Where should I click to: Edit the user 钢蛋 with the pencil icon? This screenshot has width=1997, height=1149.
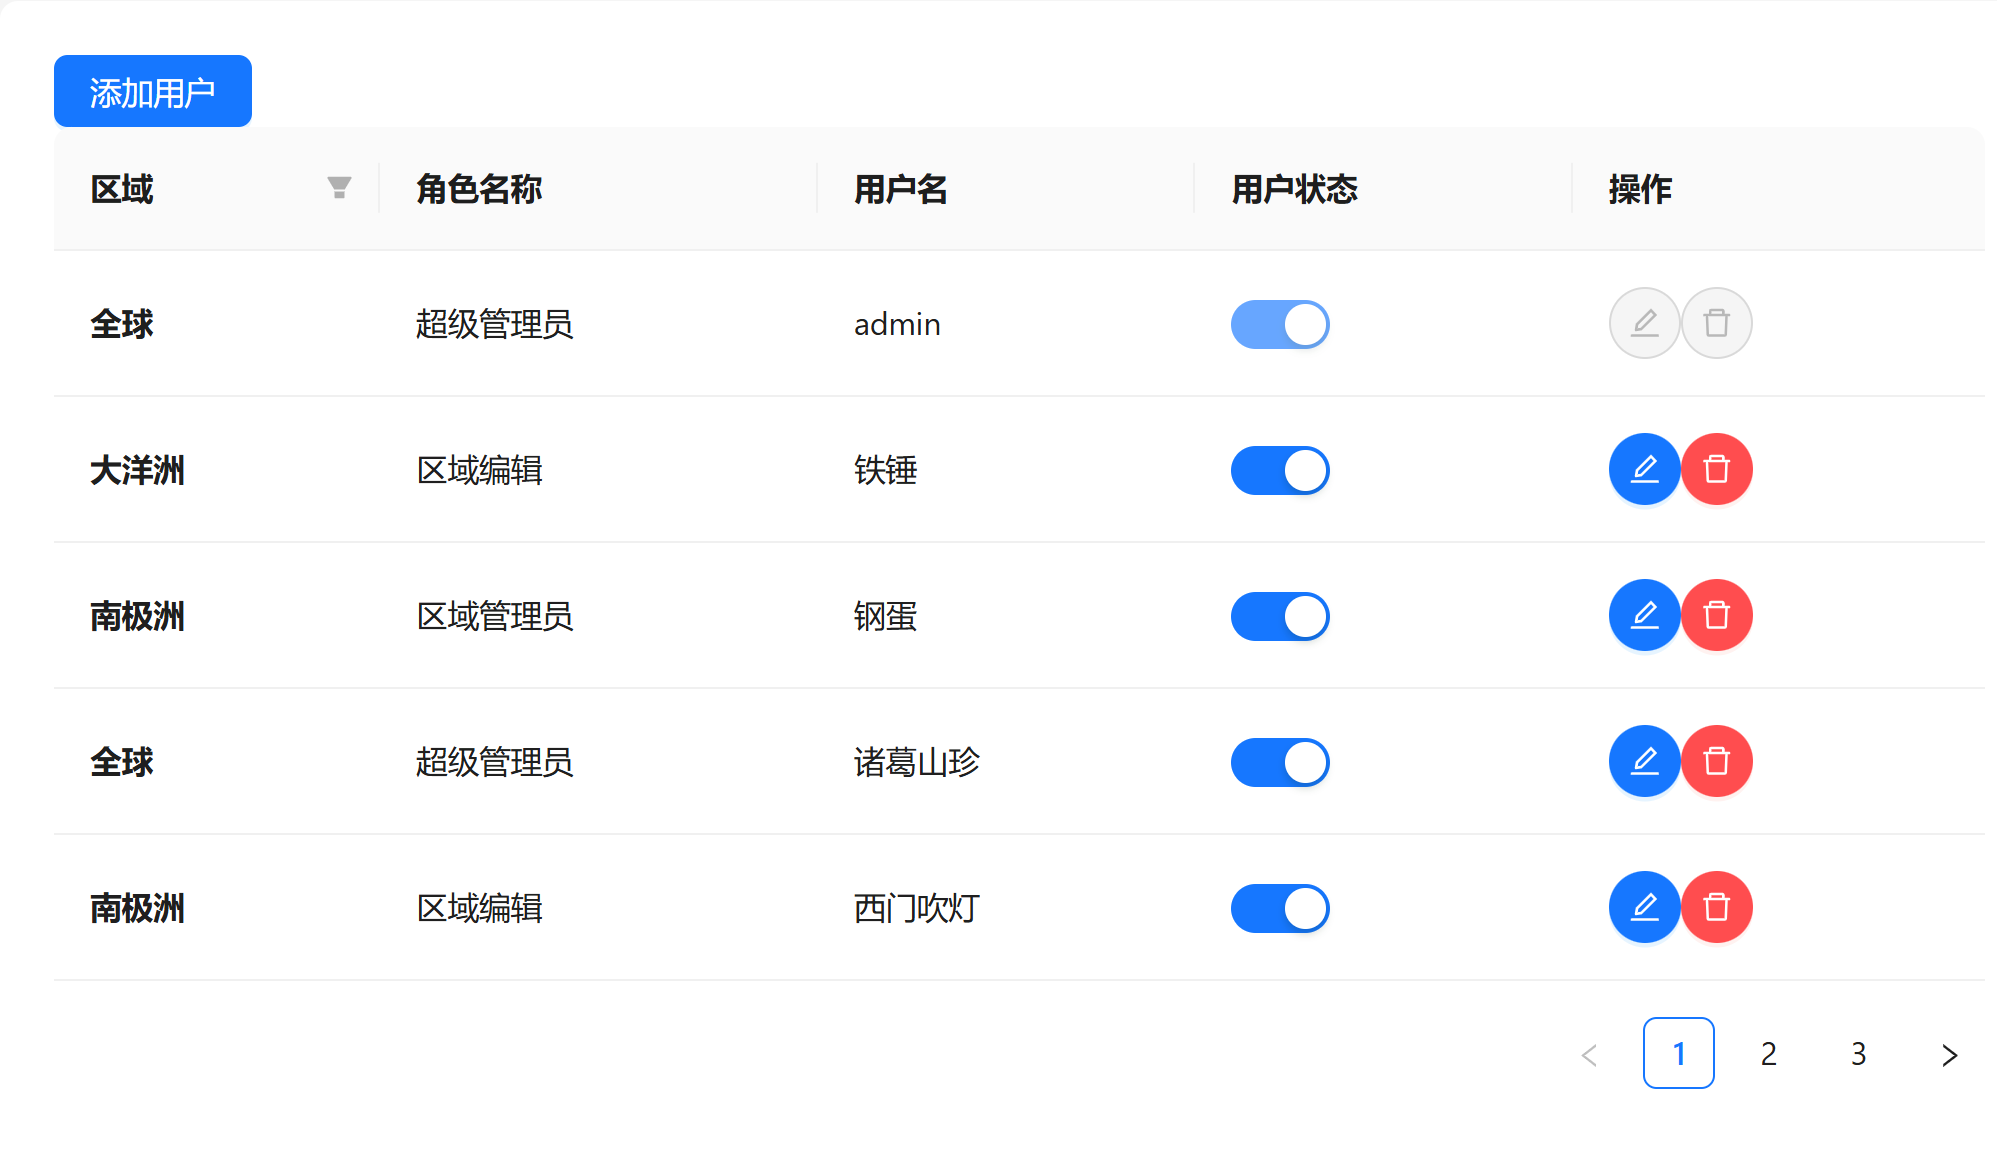1643,615
